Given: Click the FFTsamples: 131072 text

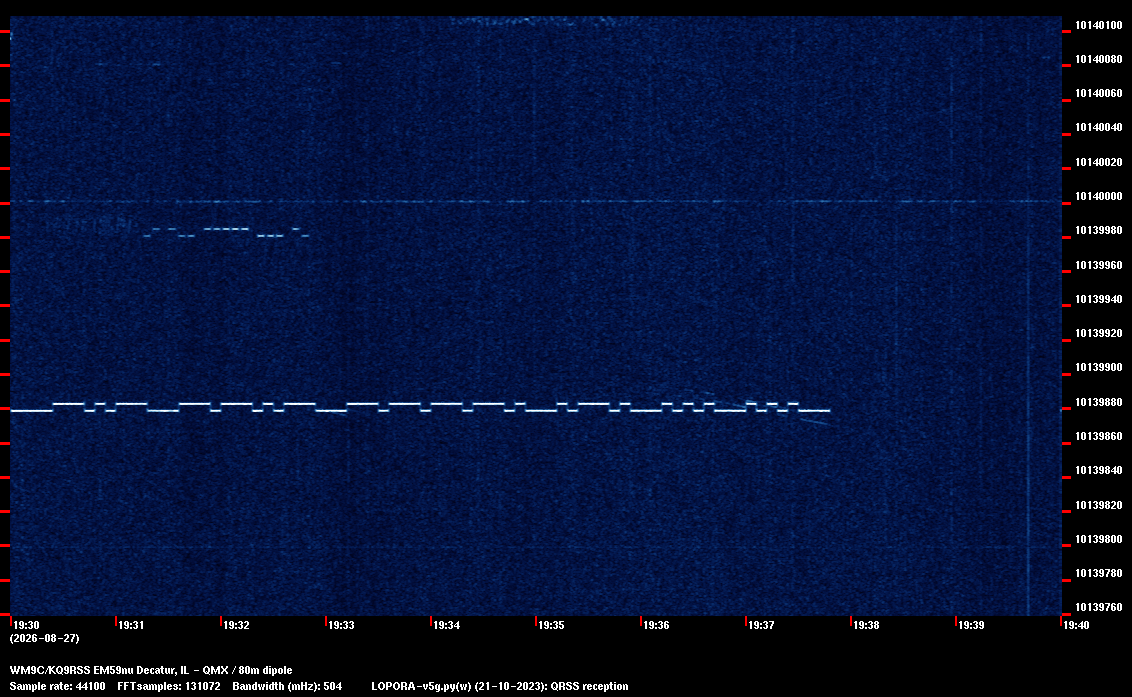Looking at the screenshot, I should pos(169,686).
